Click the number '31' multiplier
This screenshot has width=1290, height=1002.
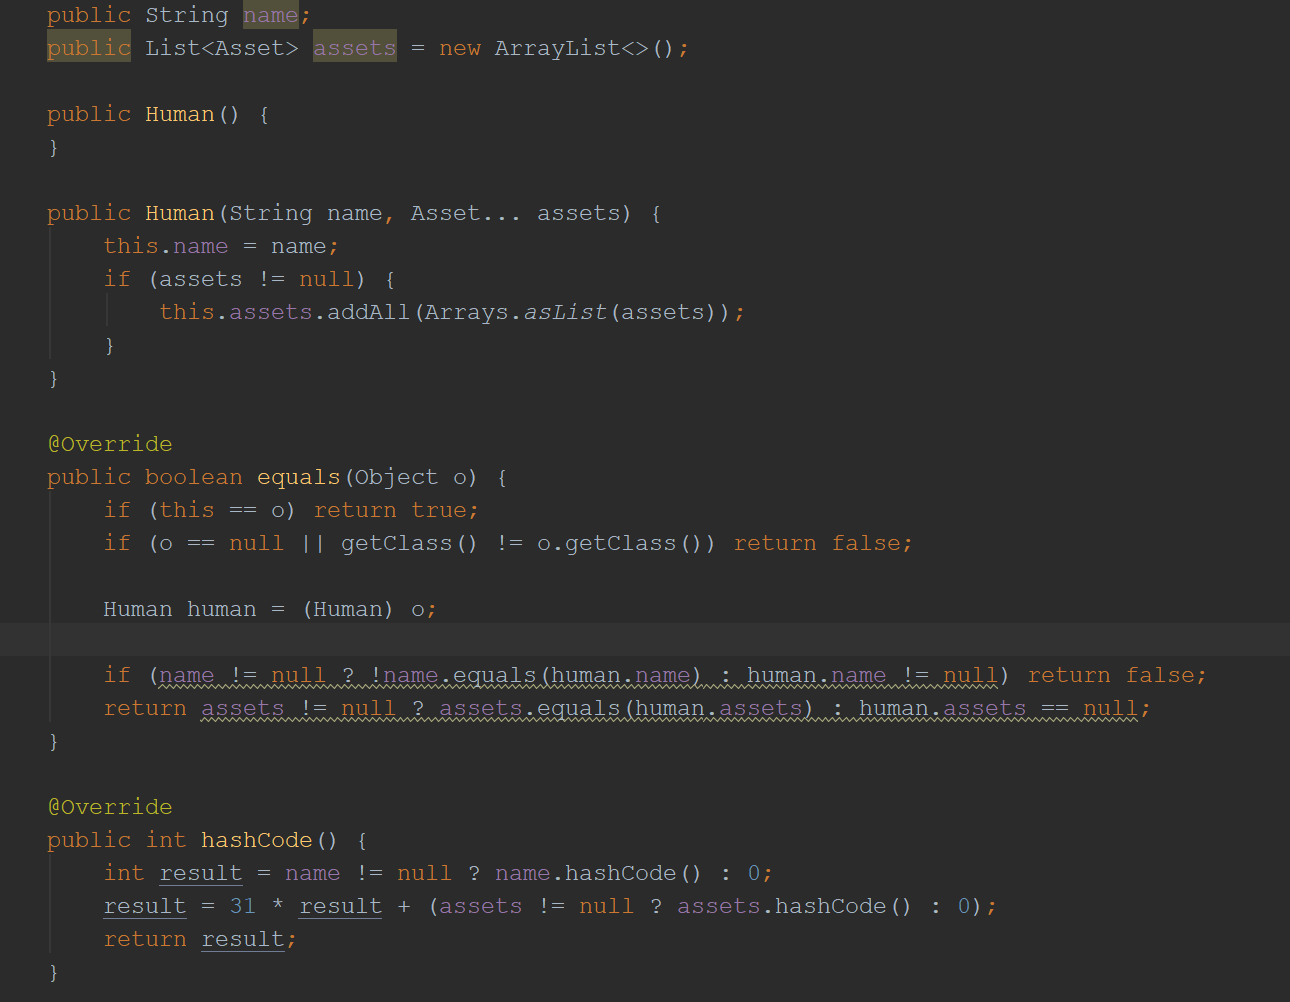tap(243, 906)
